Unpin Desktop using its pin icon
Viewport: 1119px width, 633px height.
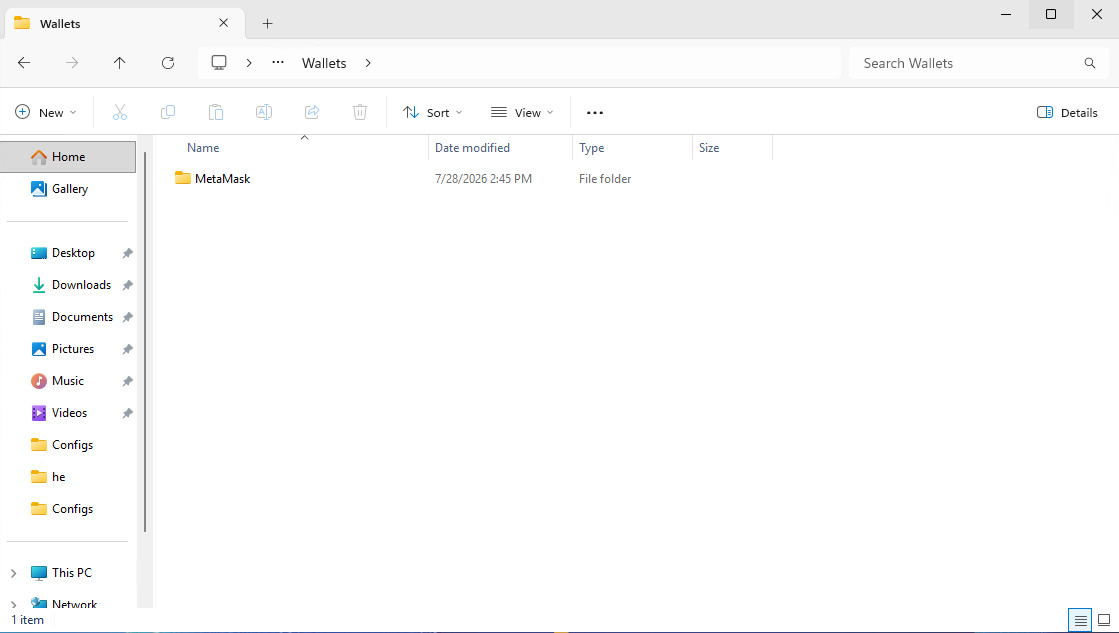127,253
